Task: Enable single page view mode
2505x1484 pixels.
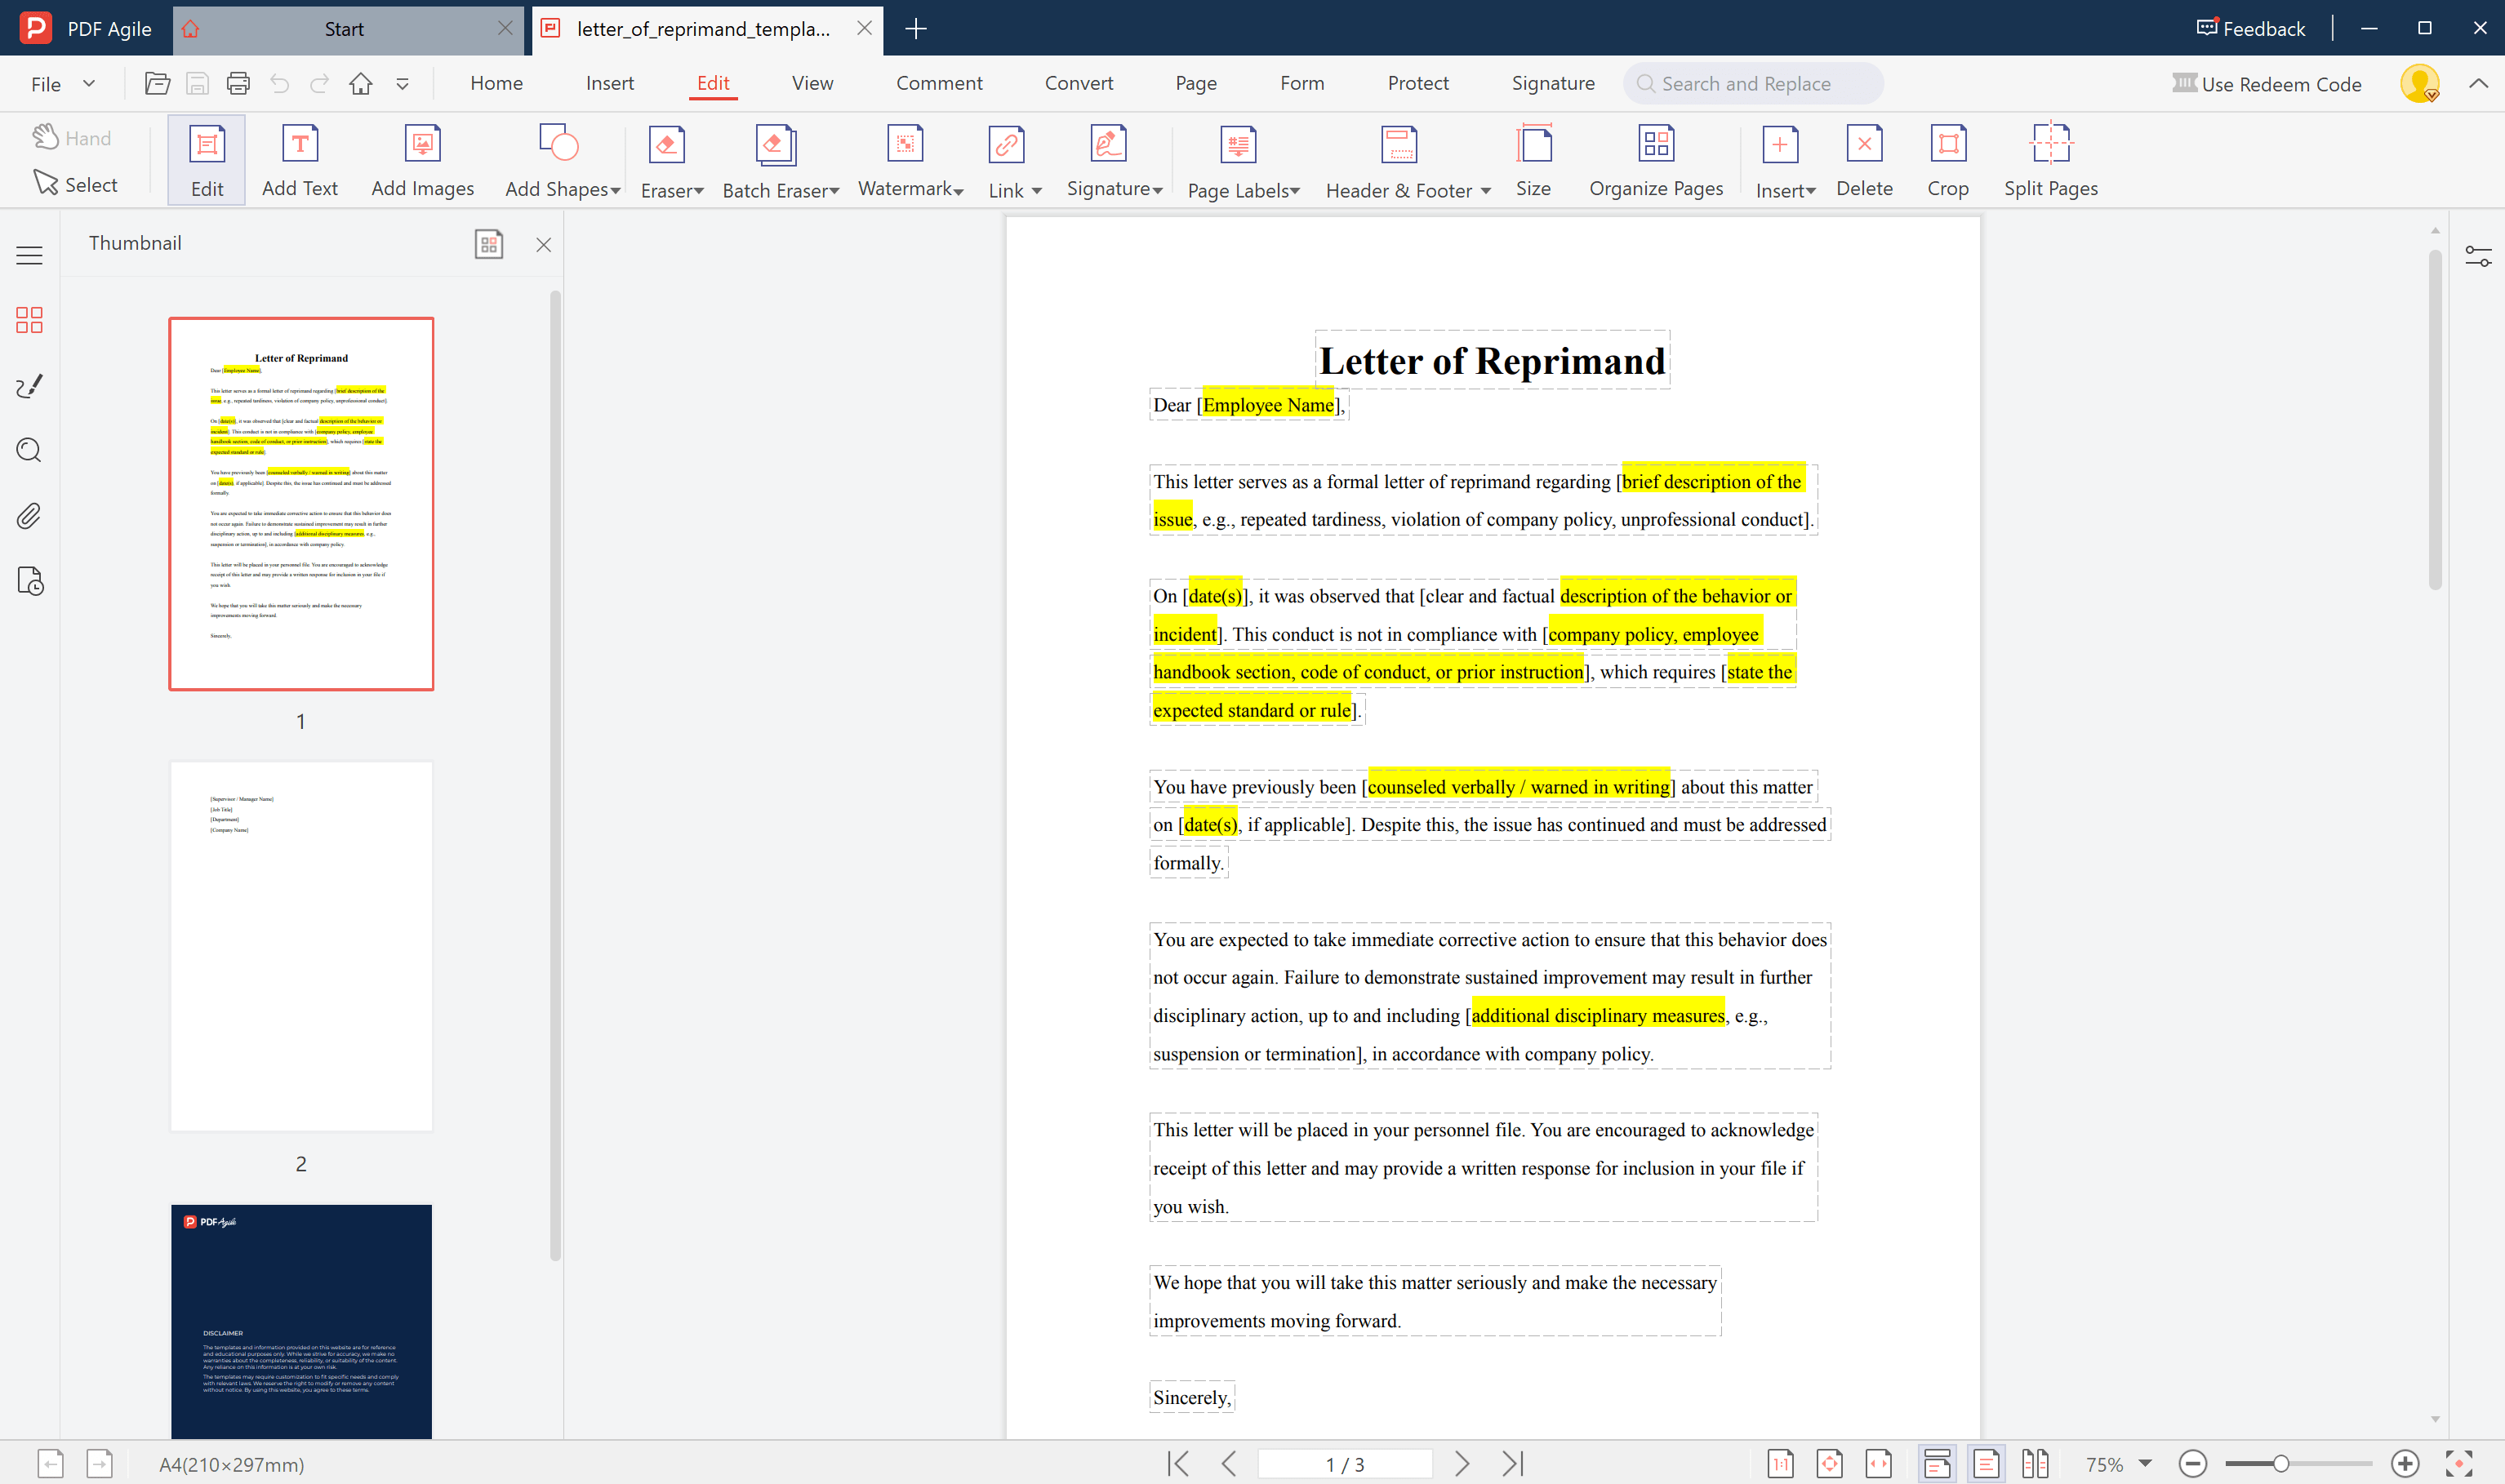Action: [x=1986, y=1462]
